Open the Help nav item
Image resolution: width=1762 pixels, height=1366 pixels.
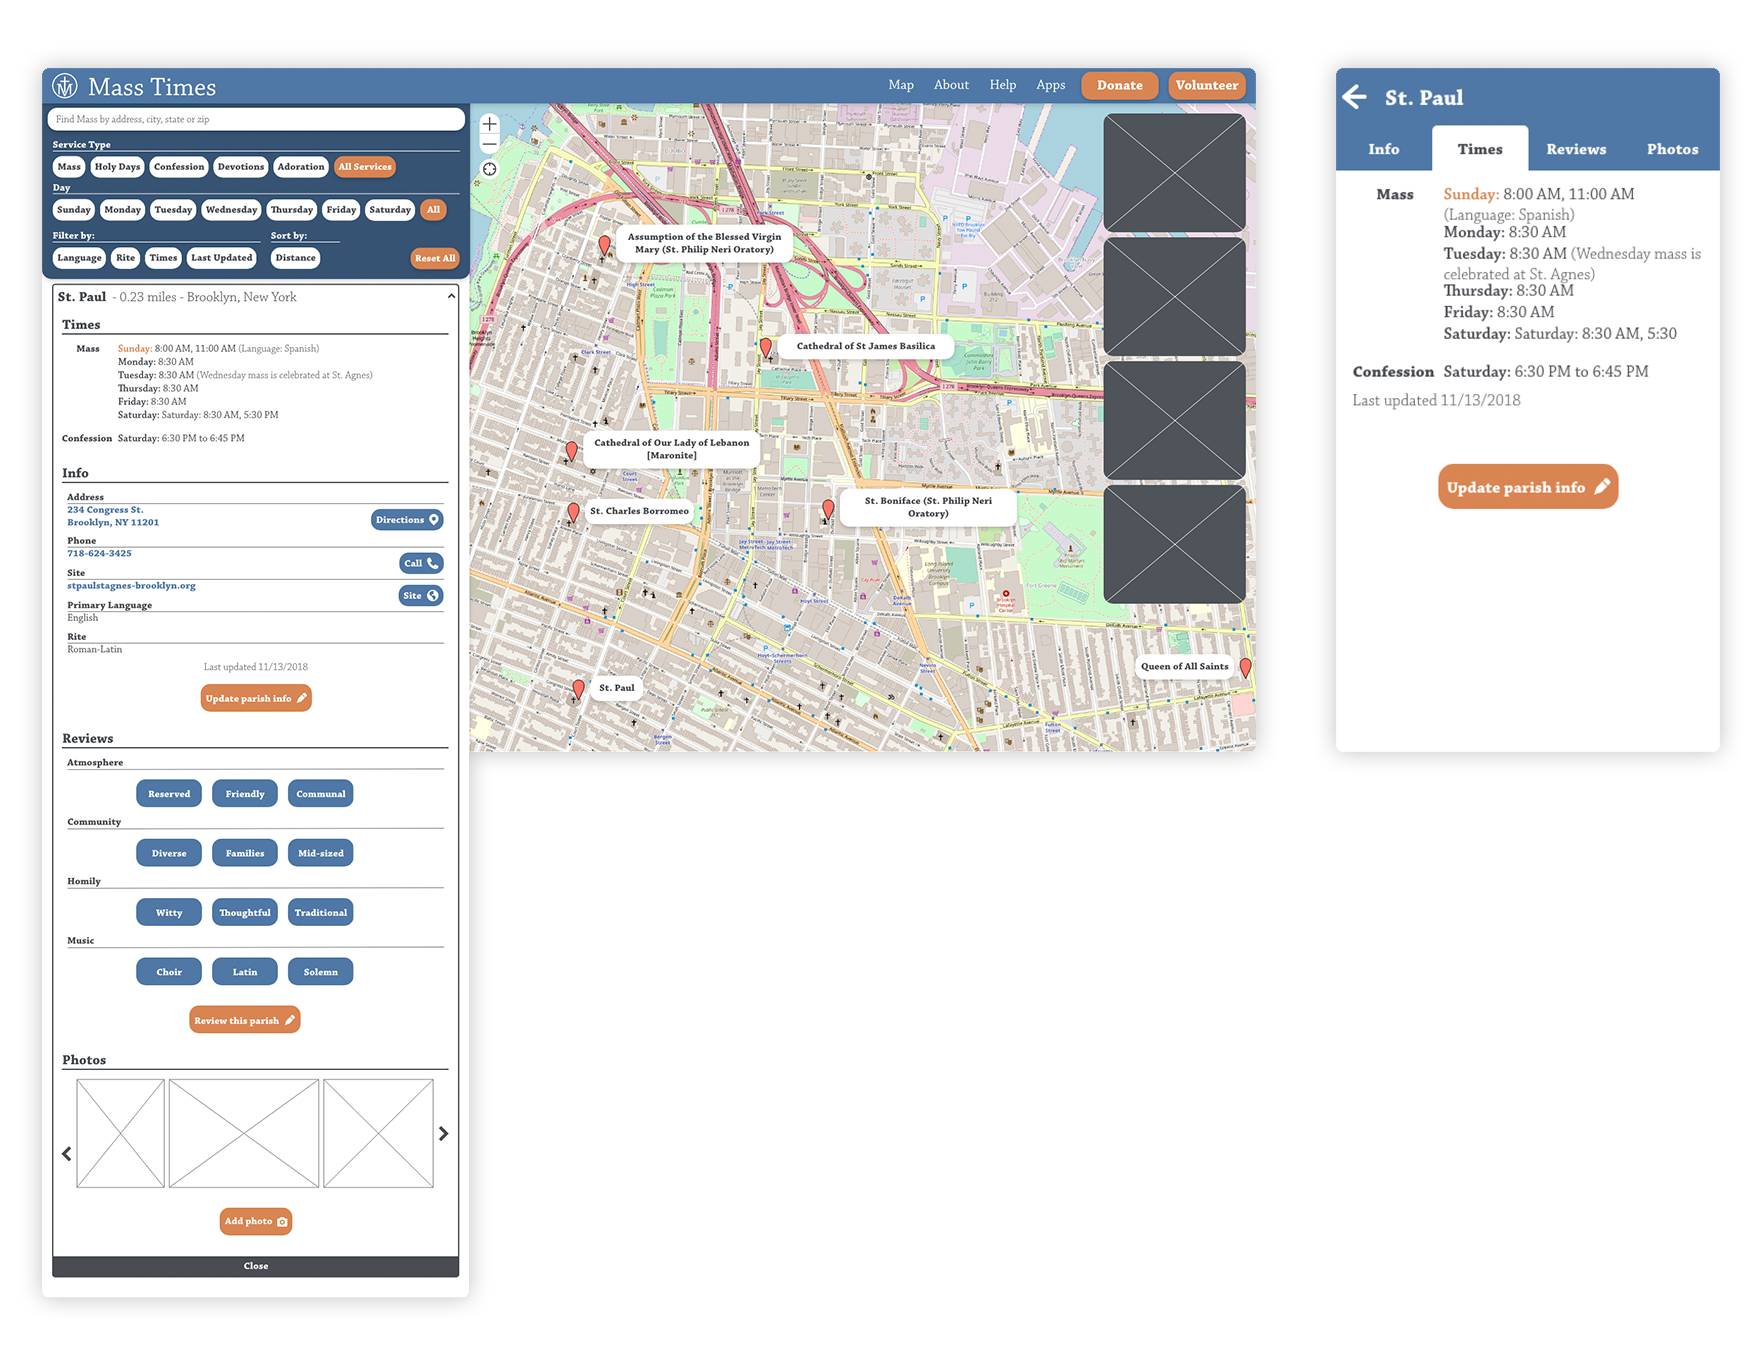click(1003, 85)
